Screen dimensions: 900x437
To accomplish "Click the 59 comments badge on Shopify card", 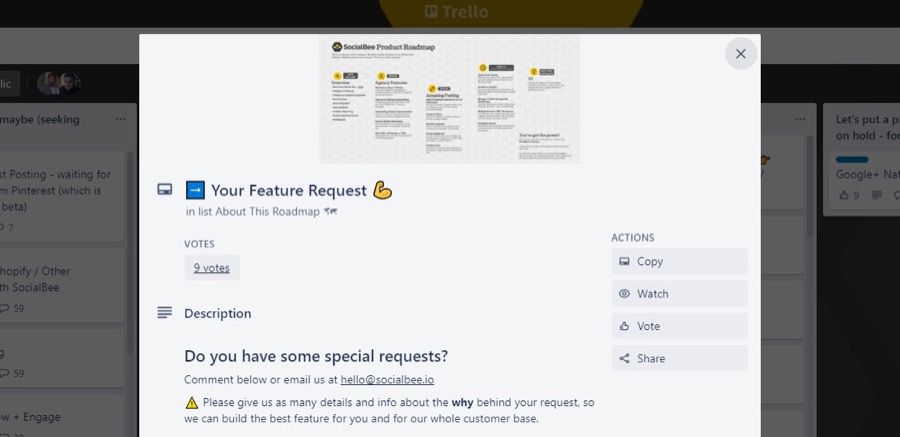I will [x=11, y=308].
